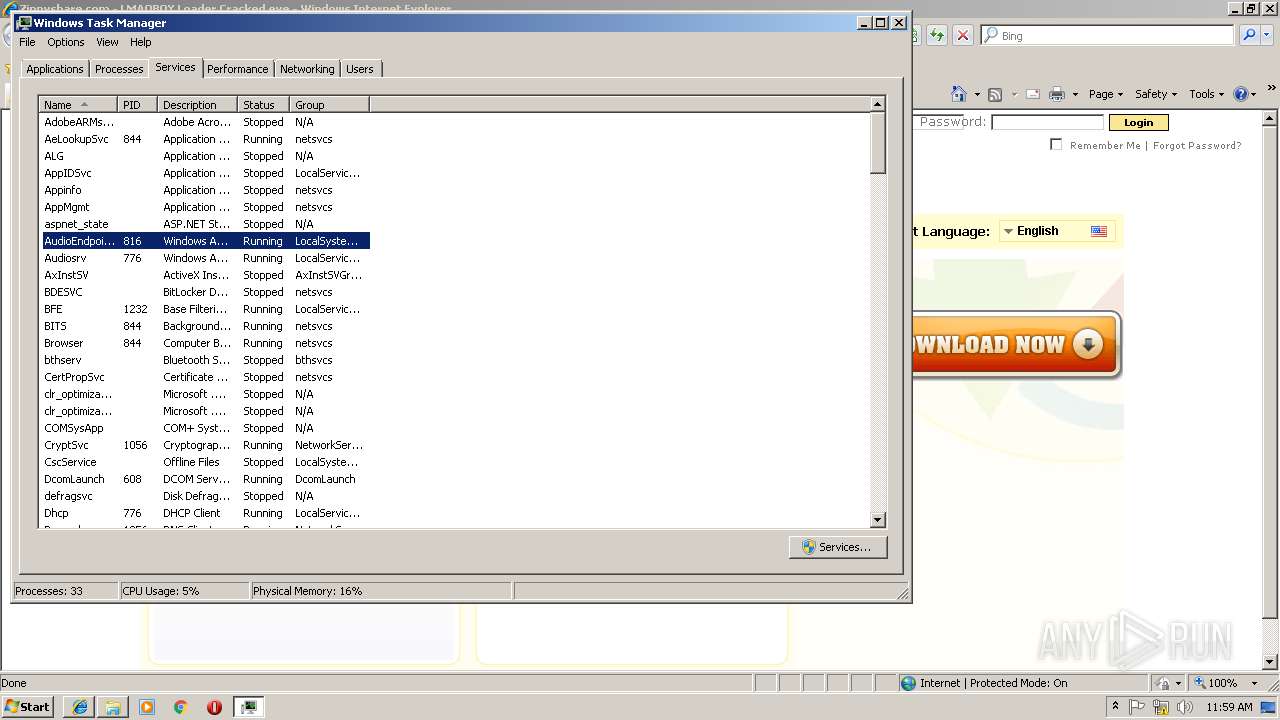The width and height of the screenshot is (1280, 720).
Task: Click the services list scroll down arrow
Action: (878, 520)
